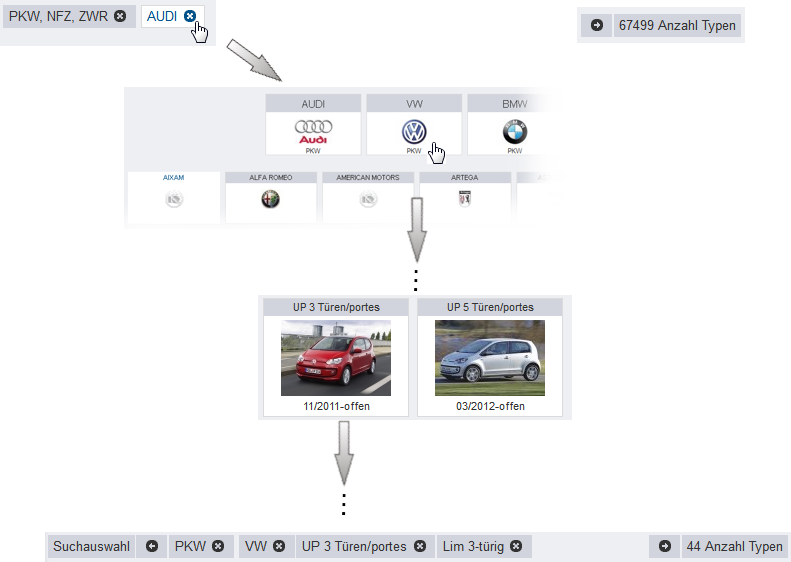
Task: Click the PKW breadcrumb text in bottom bar
Action: tap(190, 546)
